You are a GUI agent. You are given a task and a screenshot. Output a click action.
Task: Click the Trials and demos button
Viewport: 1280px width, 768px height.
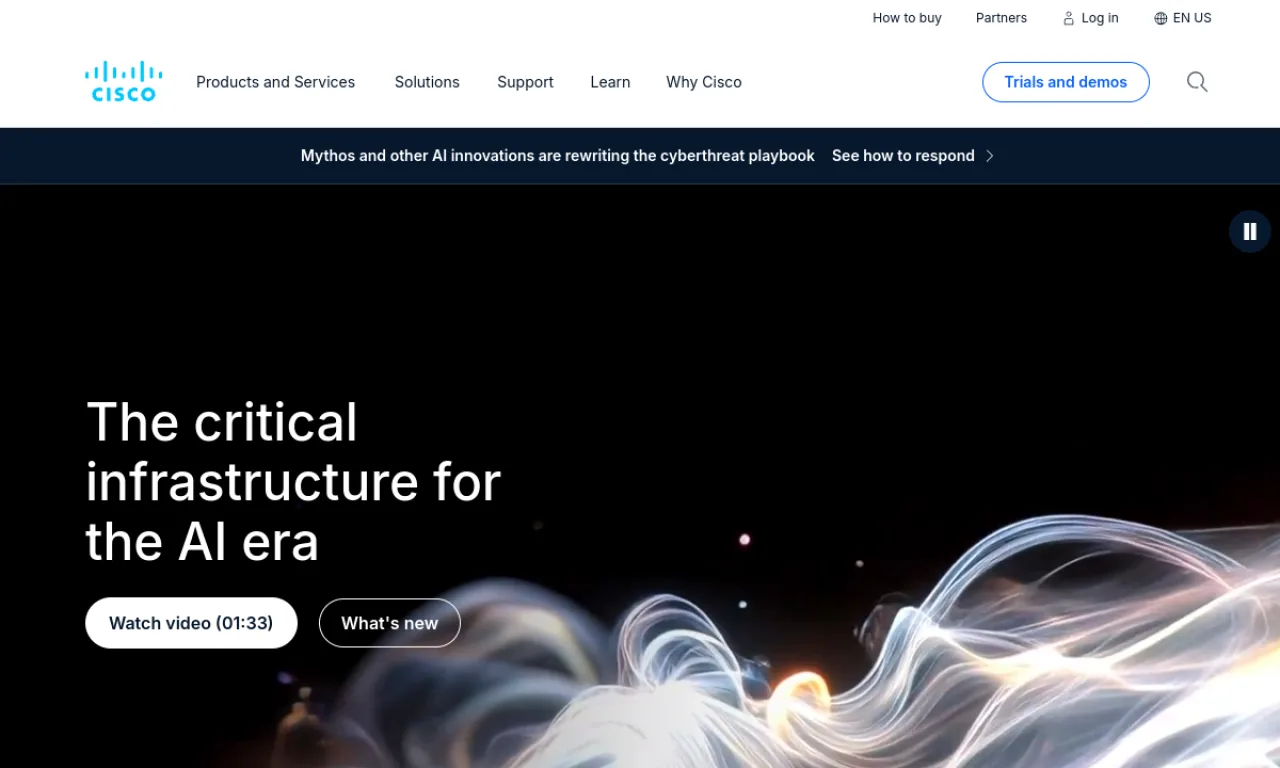click(x=1066, y=82)
